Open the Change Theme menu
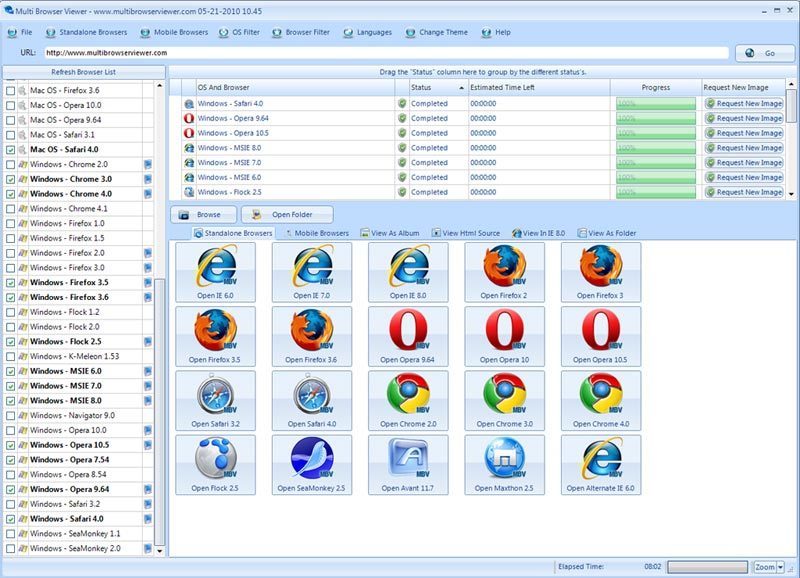 (x=437, y=32)
